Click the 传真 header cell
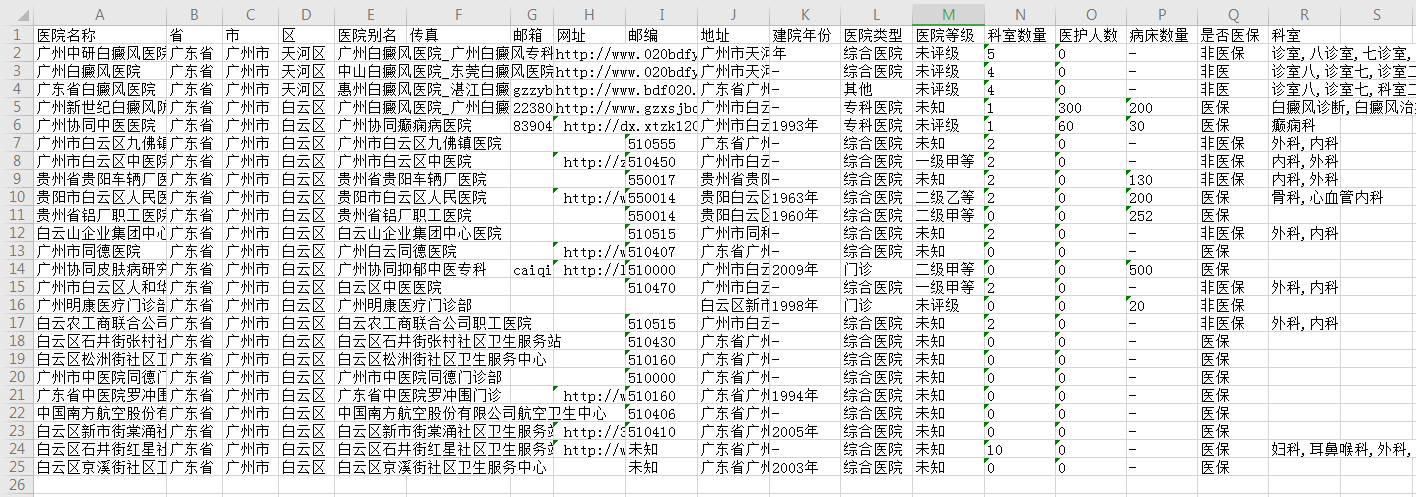 (x=458, y=35)
